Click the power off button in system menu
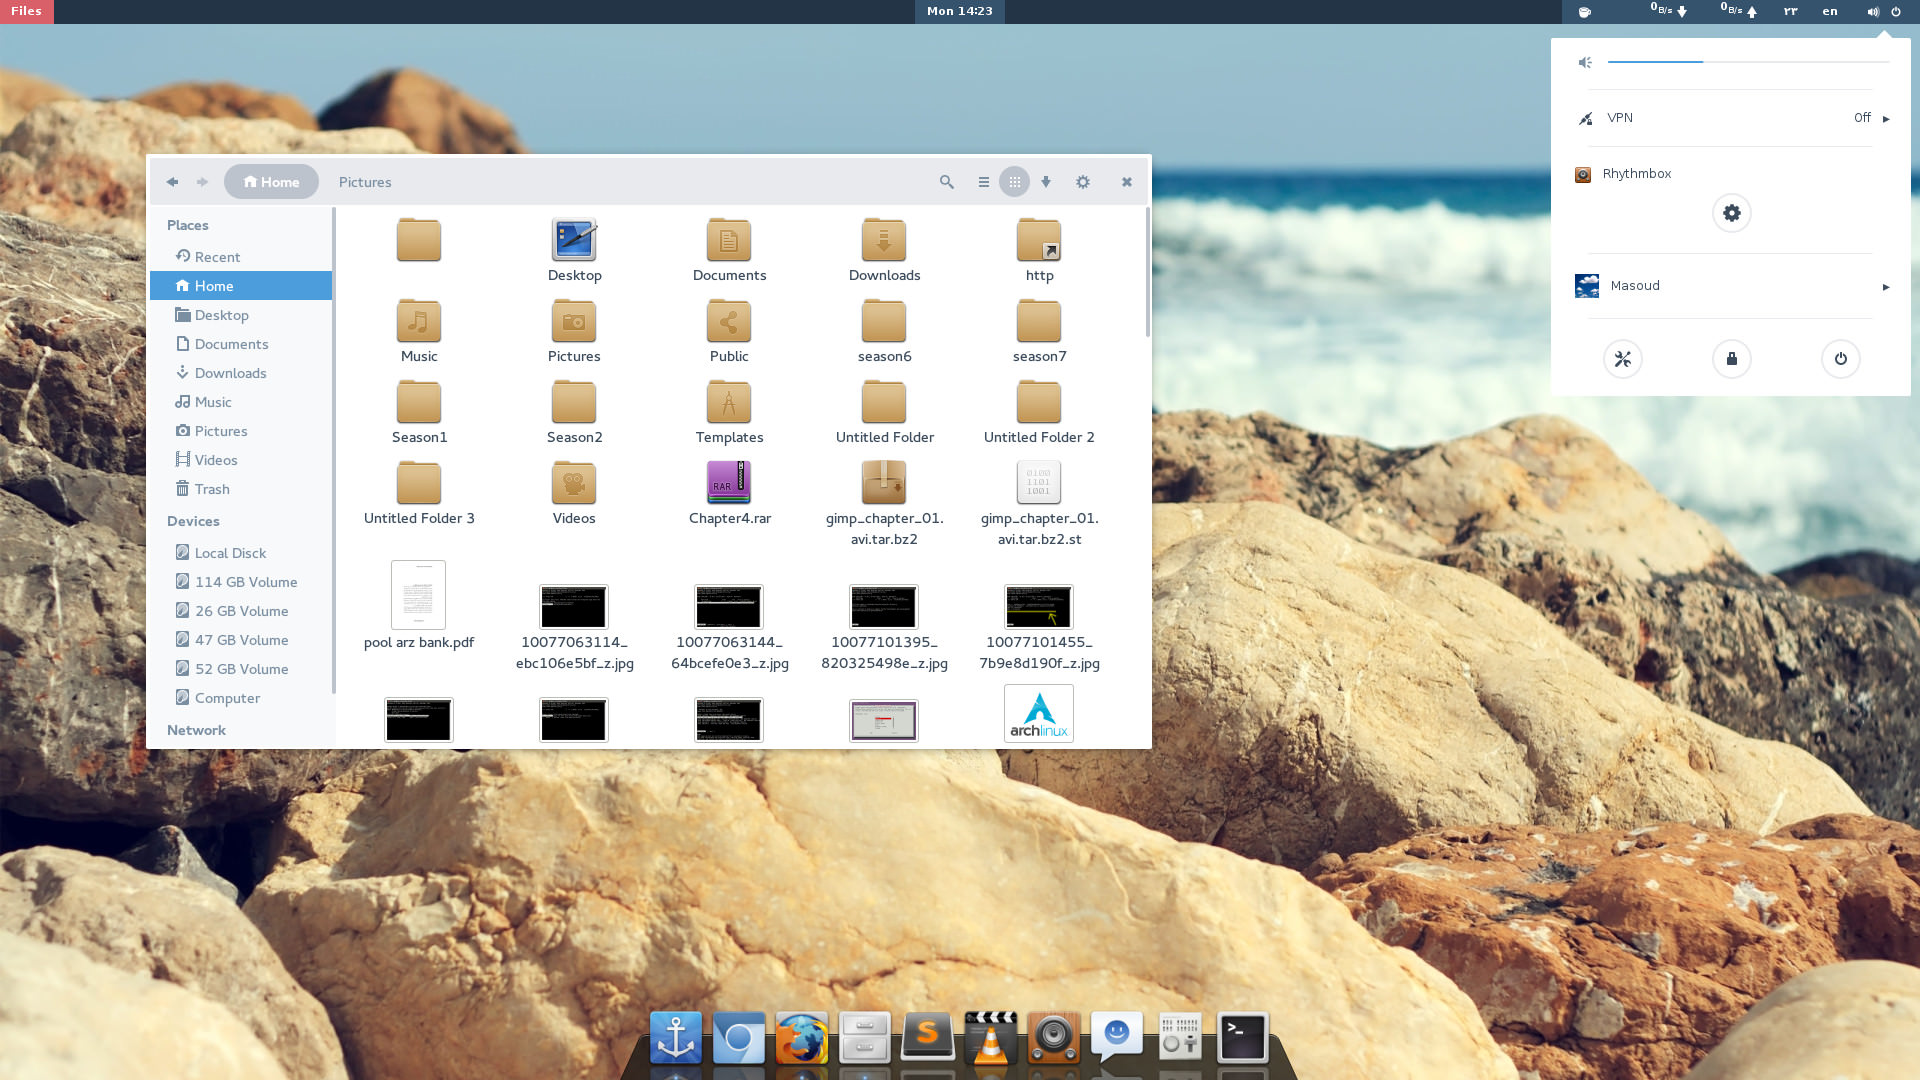1920x1080 pixels. click(1840, 359)
